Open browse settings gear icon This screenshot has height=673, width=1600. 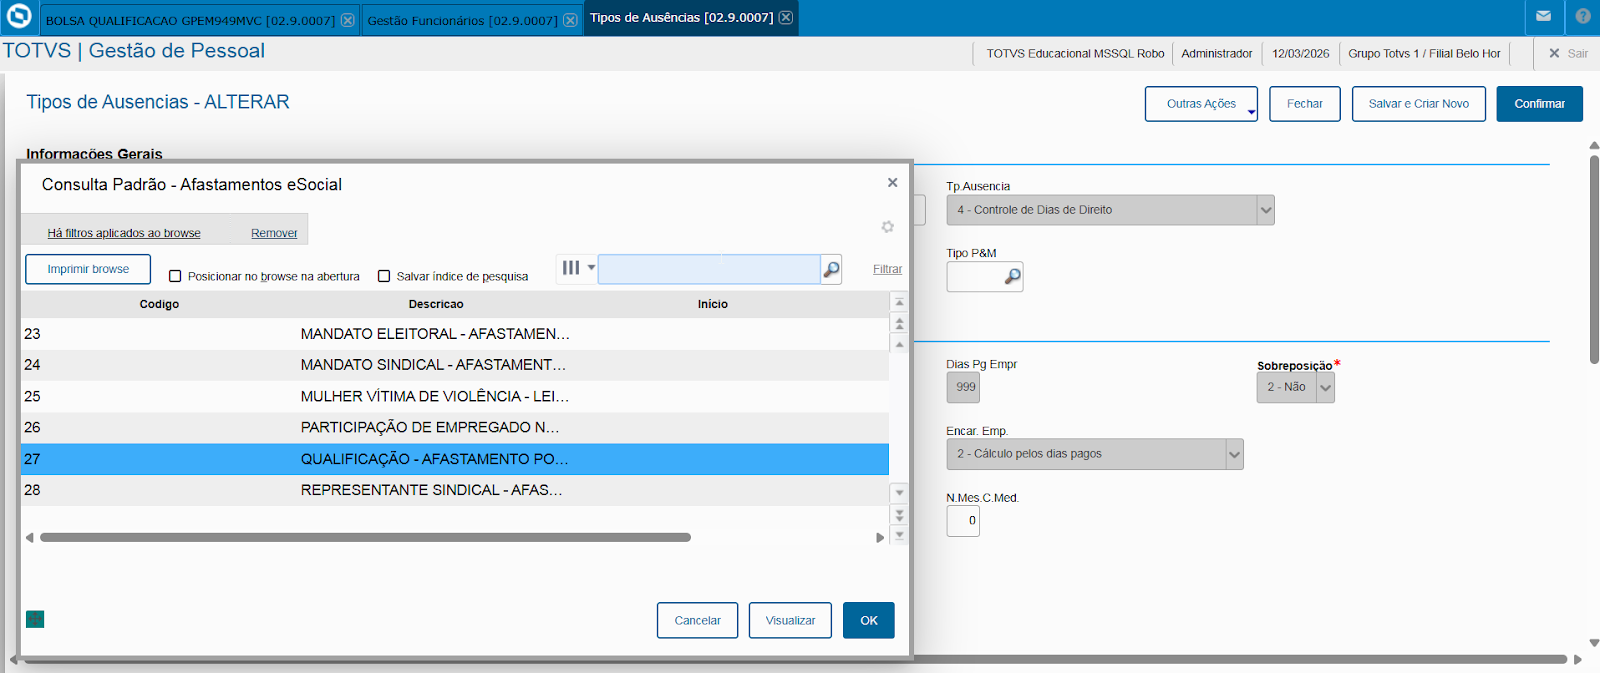tap(887, 227)
